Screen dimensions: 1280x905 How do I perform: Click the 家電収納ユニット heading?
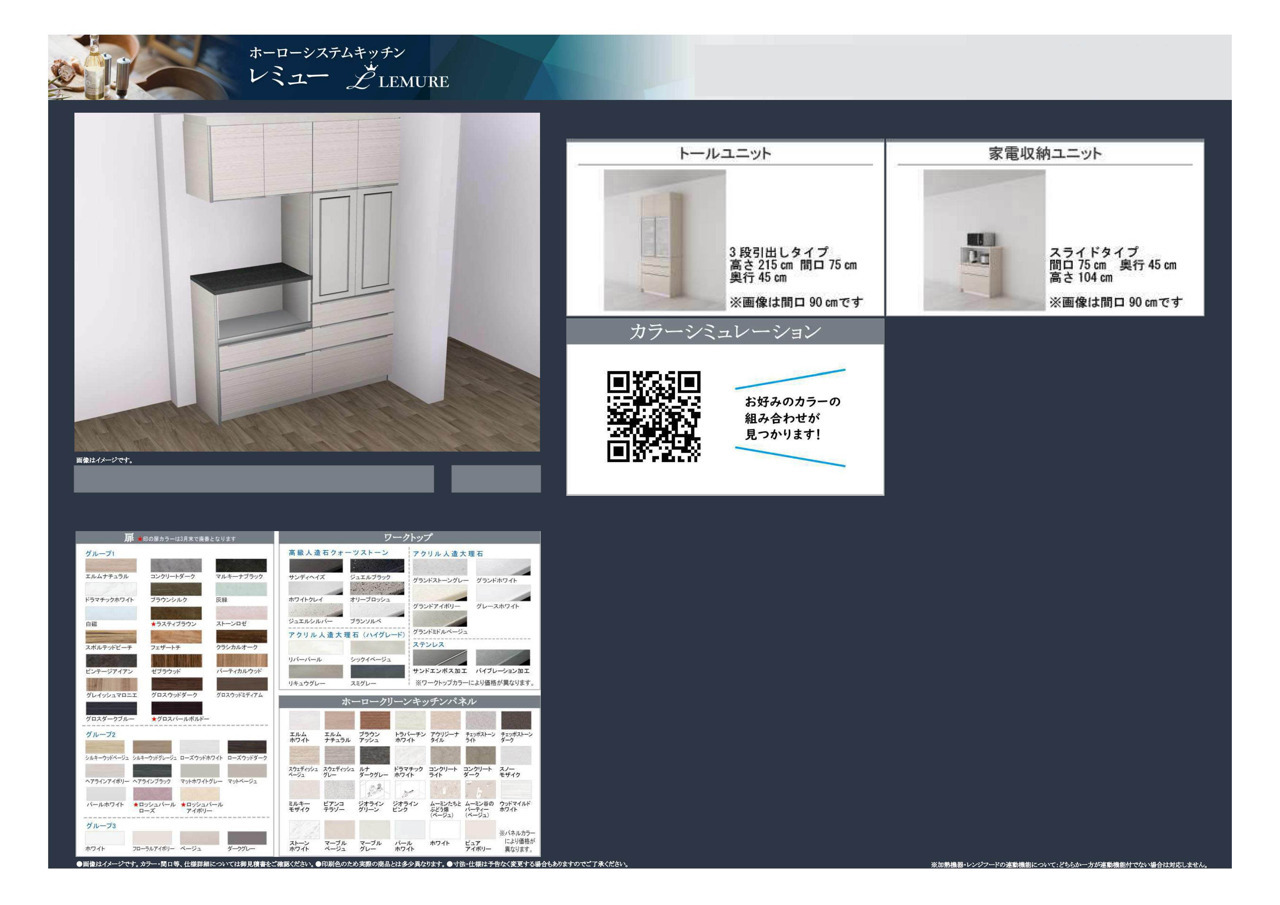(x=1044, y=153)
